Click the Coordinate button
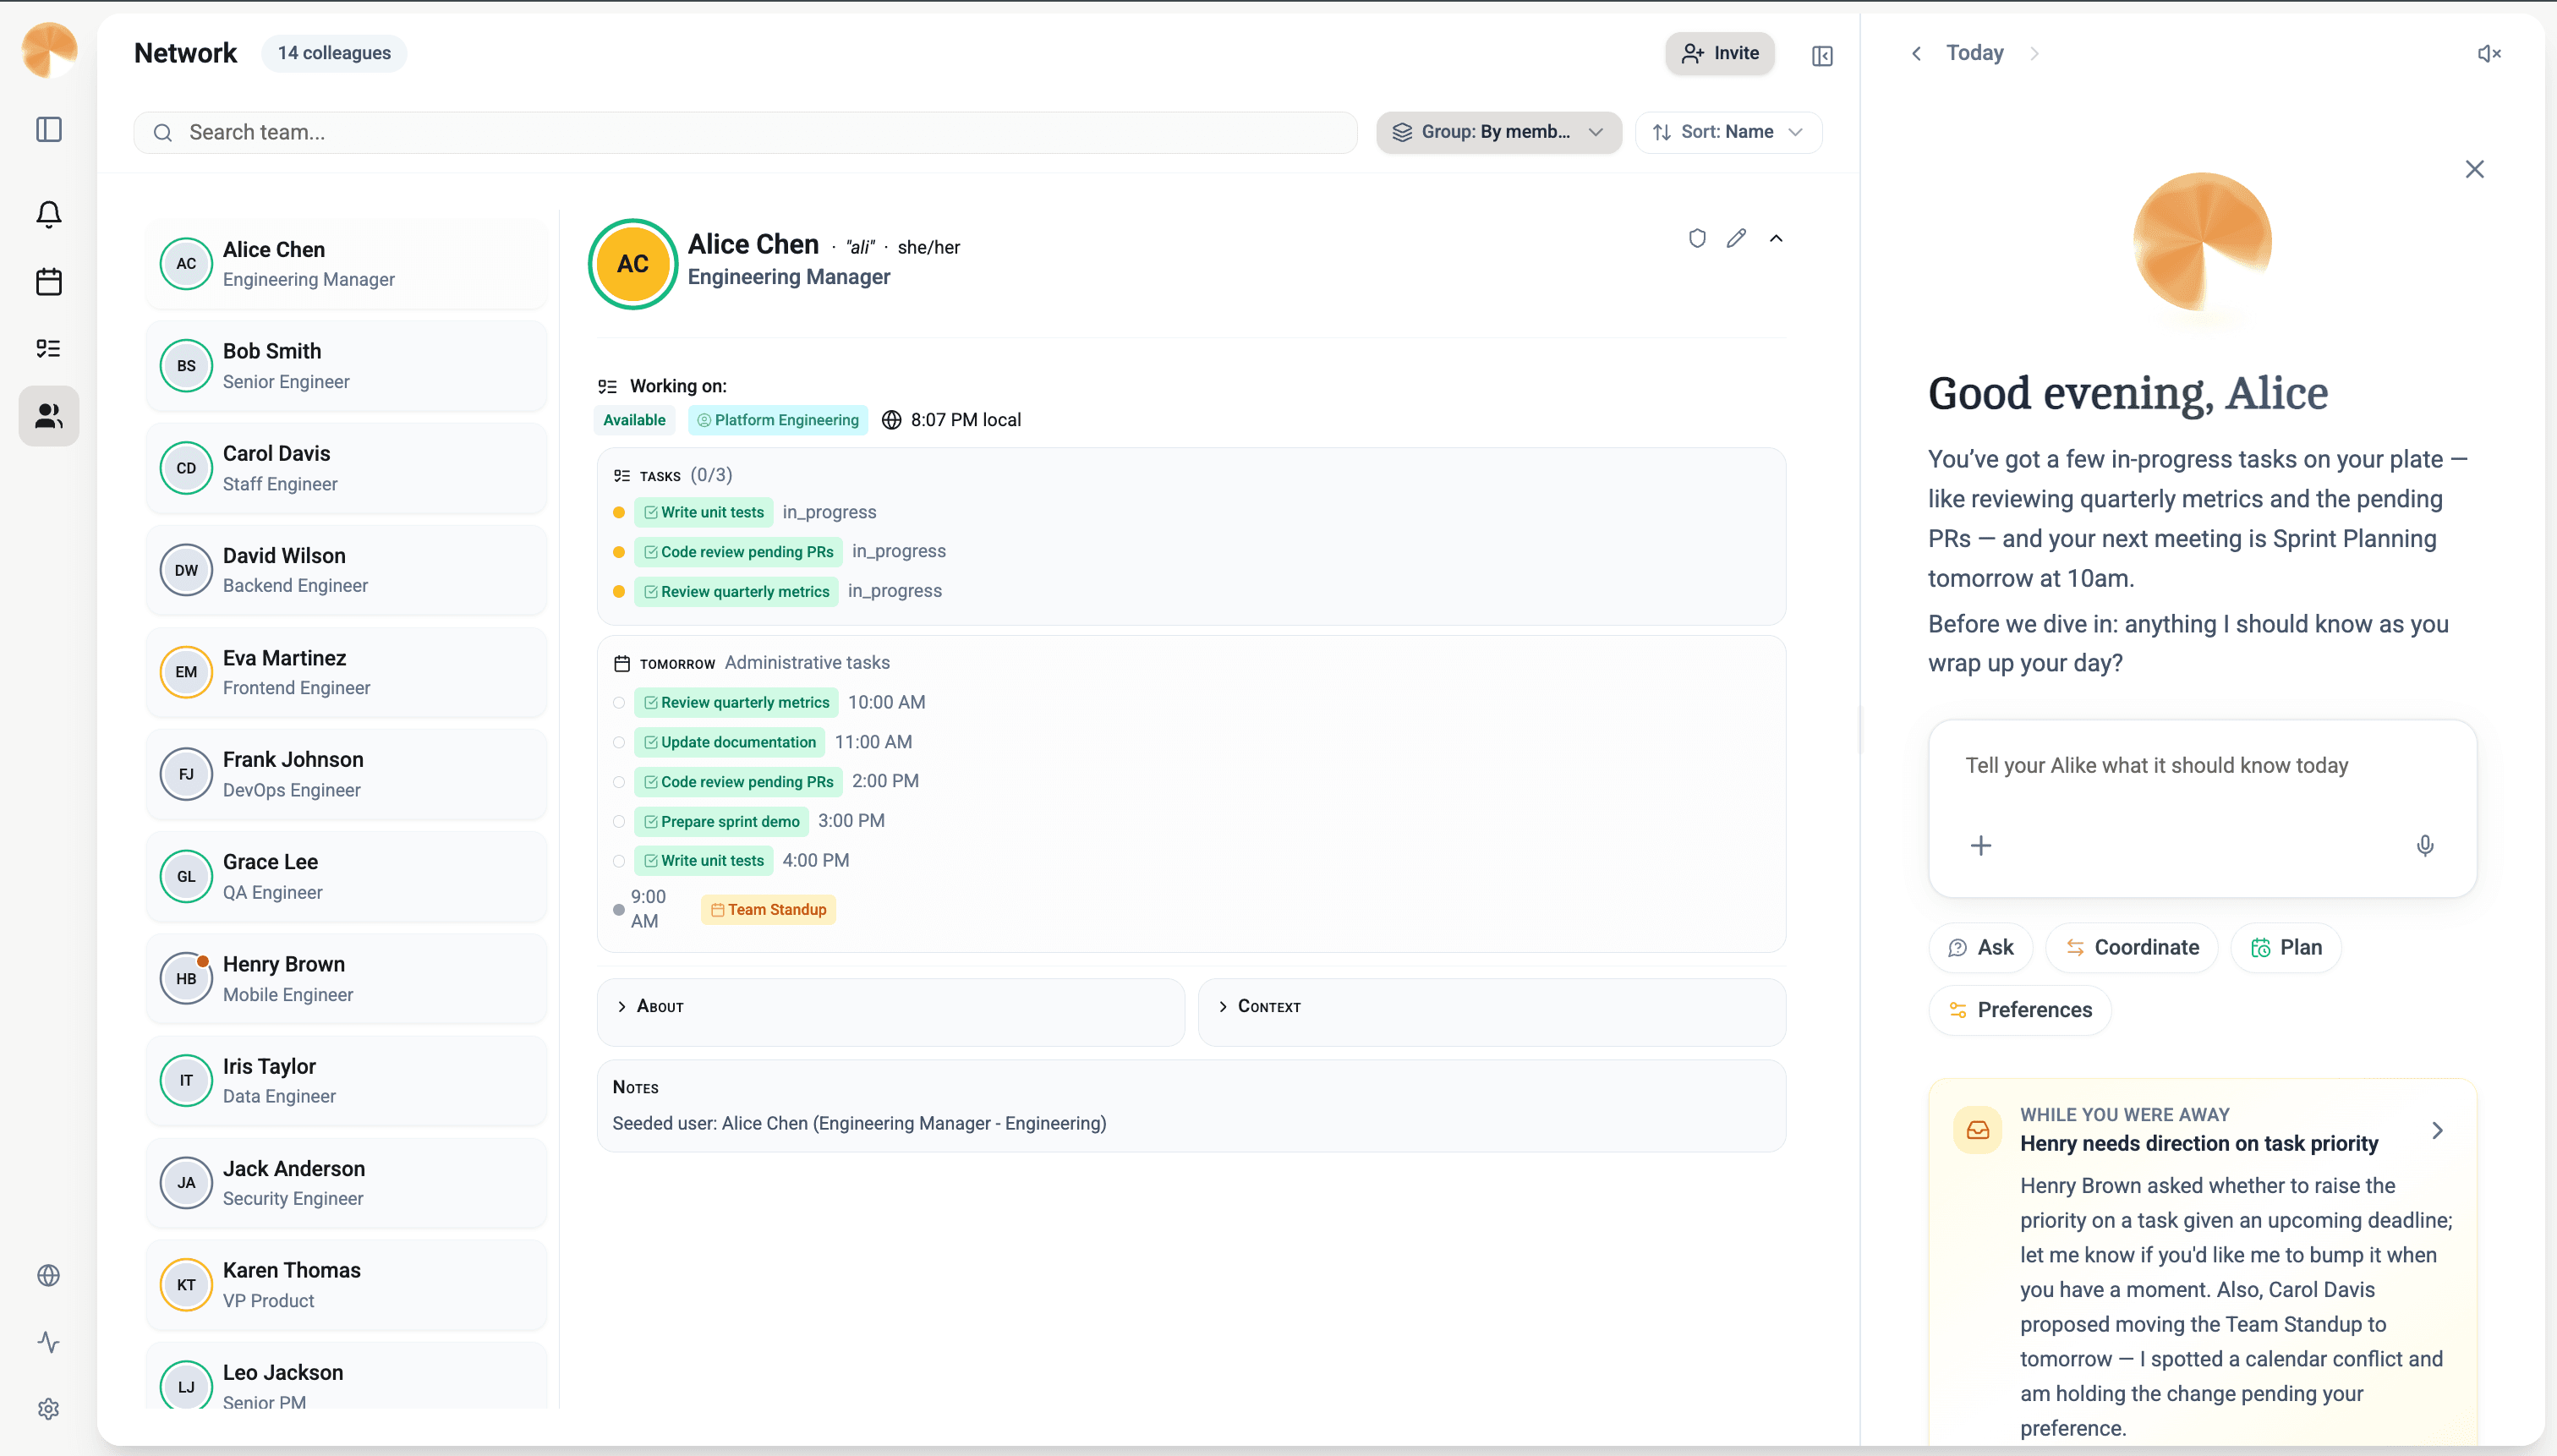Viewport: 2557px width, 1456px height. pos(2132,948)
